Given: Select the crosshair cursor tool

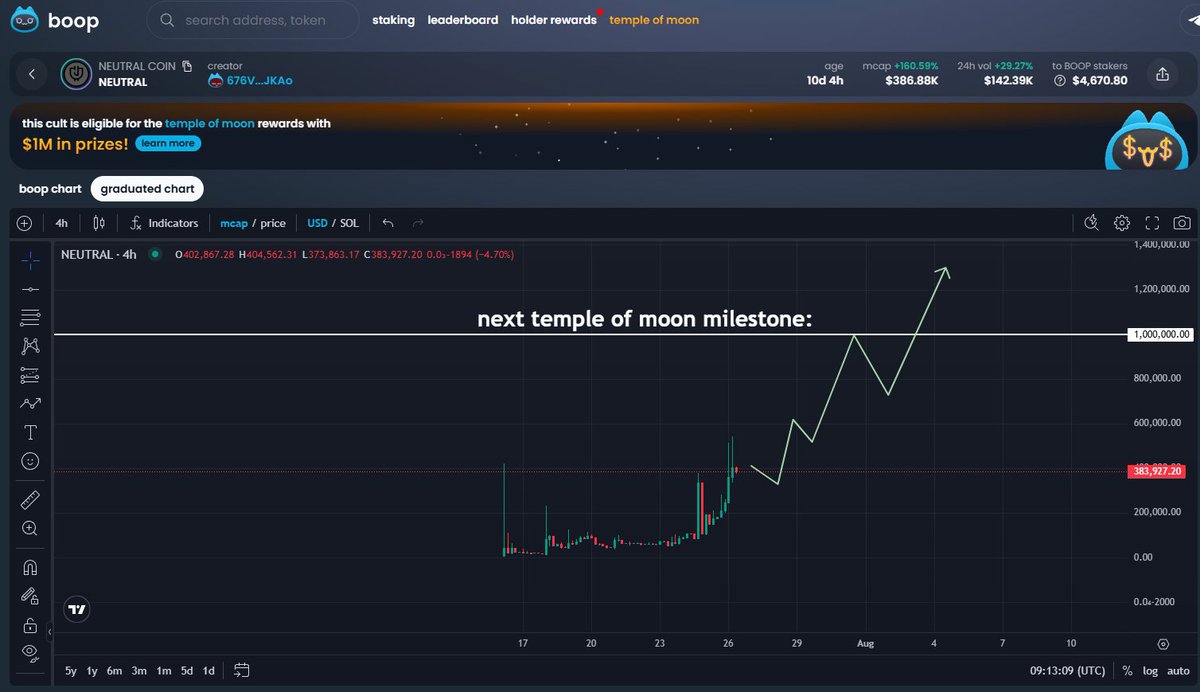Looking at the screenshot, I should tap(30, 259).
